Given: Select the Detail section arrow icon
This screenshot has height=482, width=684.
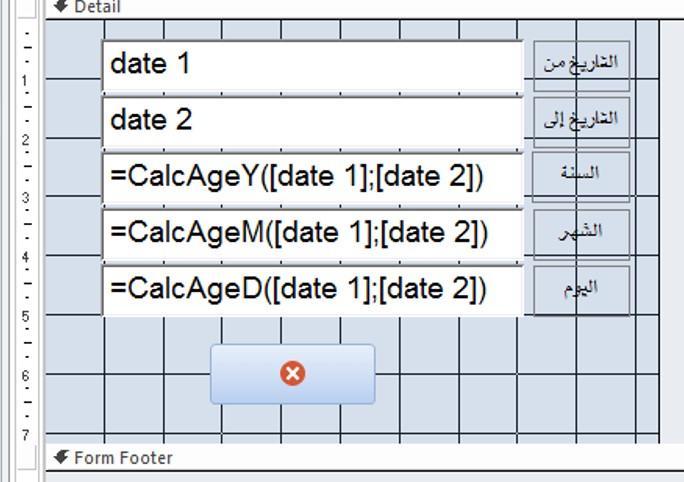Looking at the screenshot, I should 61,6.
